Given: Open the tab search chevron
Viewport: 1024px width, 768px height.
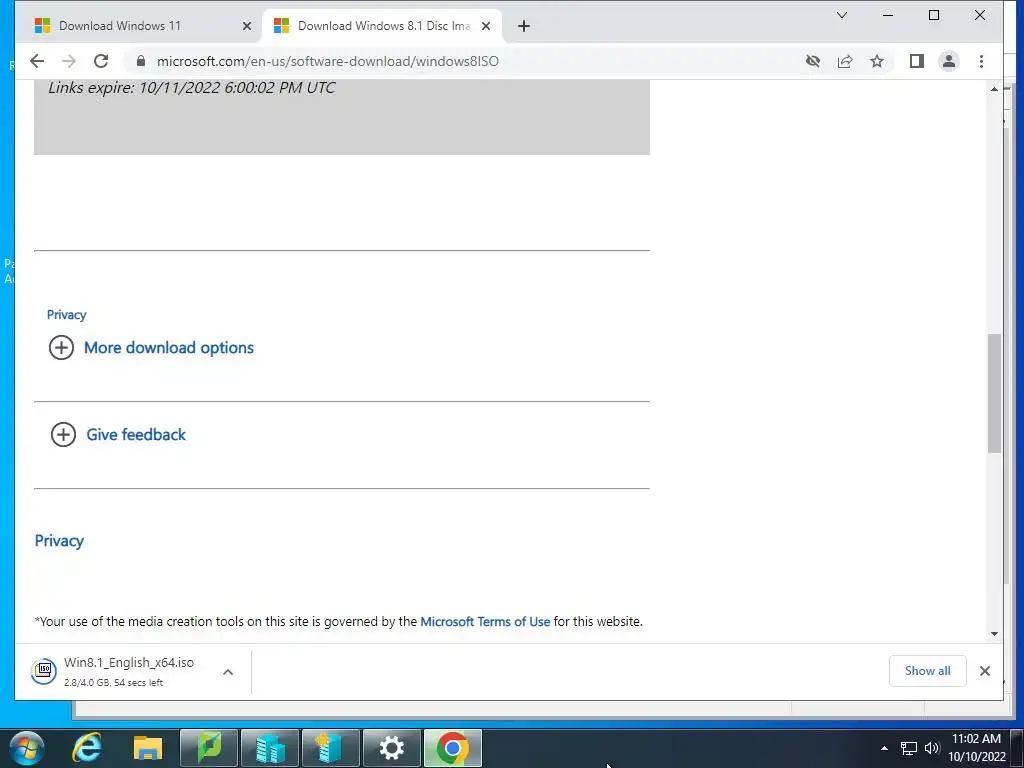Looking at the screenshot, I should point(842,15).
